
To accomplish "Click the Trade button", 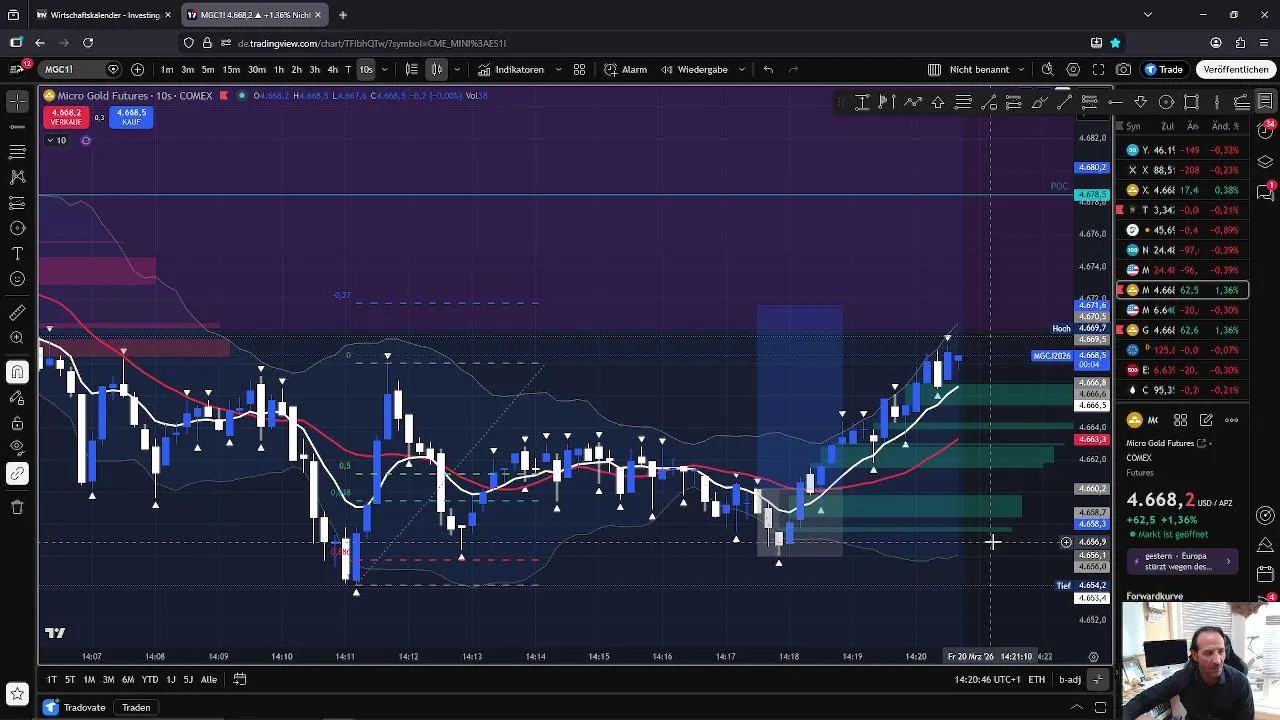I will point(1164,69).
